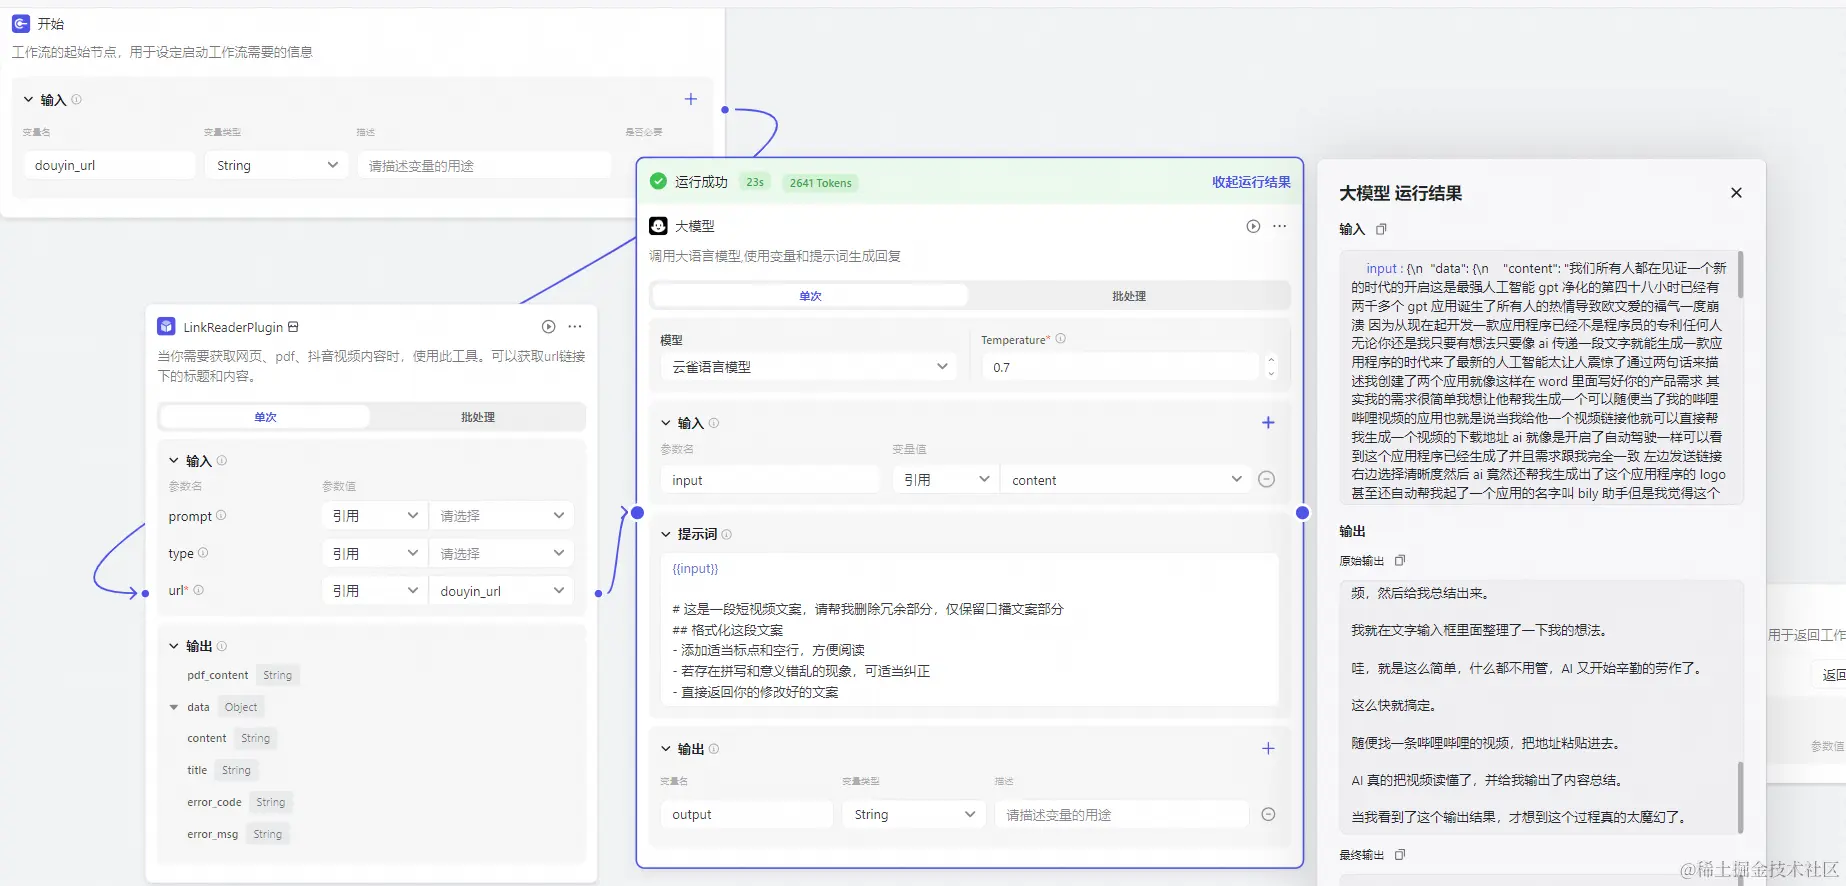Open LinkReaderPlugin node more options menu

[x=575, y=327]
